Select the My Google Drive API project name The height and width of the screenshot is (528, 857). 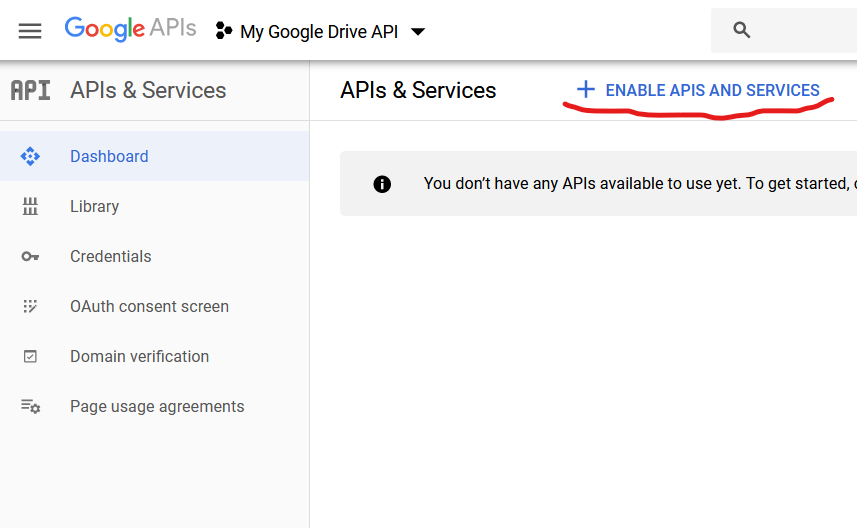coord(319,32)
